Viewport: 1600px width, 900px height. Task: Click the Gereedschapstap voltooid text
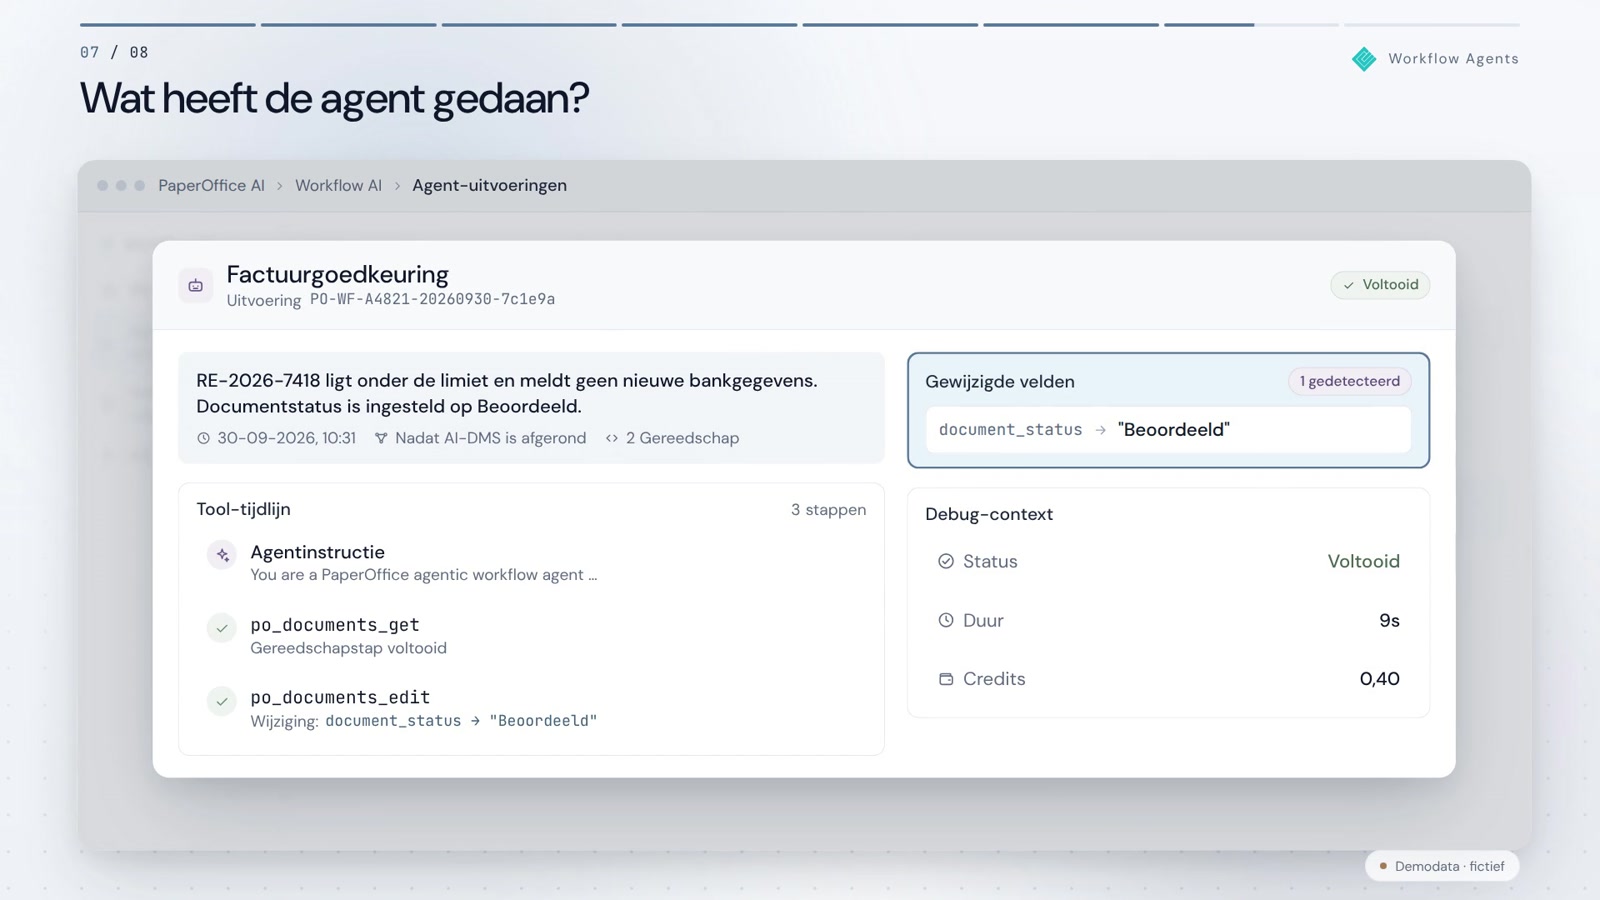348,648
